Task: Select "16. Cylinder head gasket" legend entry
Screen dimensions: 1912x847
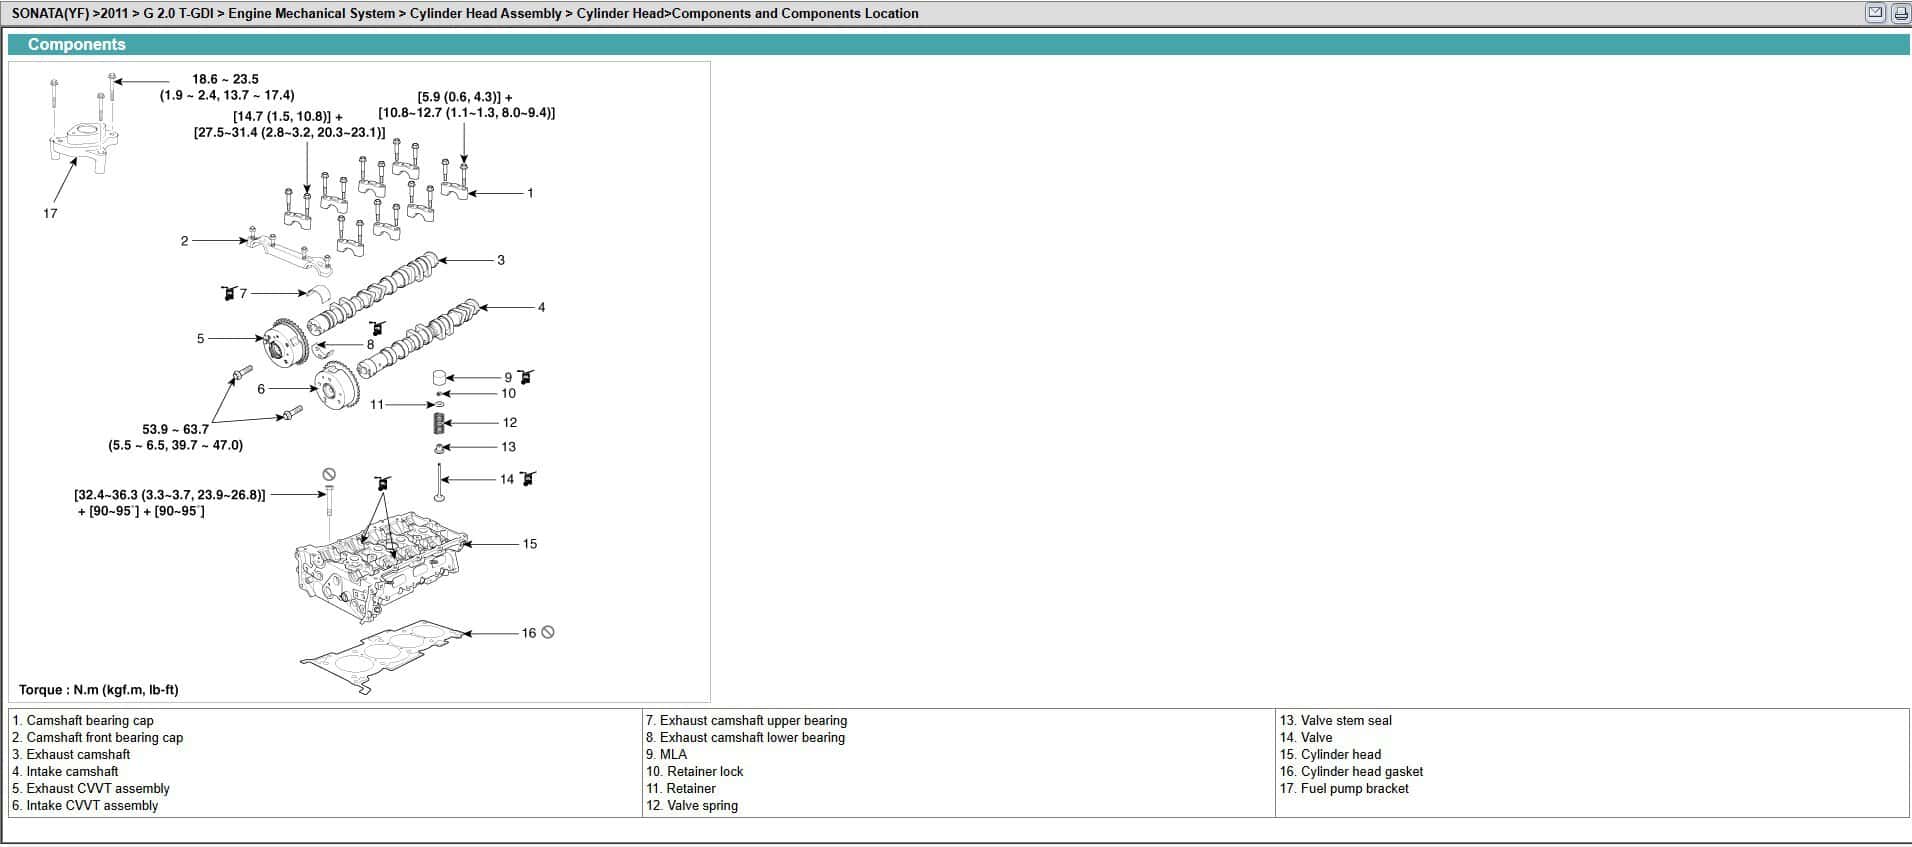Action: [1351, 771]
